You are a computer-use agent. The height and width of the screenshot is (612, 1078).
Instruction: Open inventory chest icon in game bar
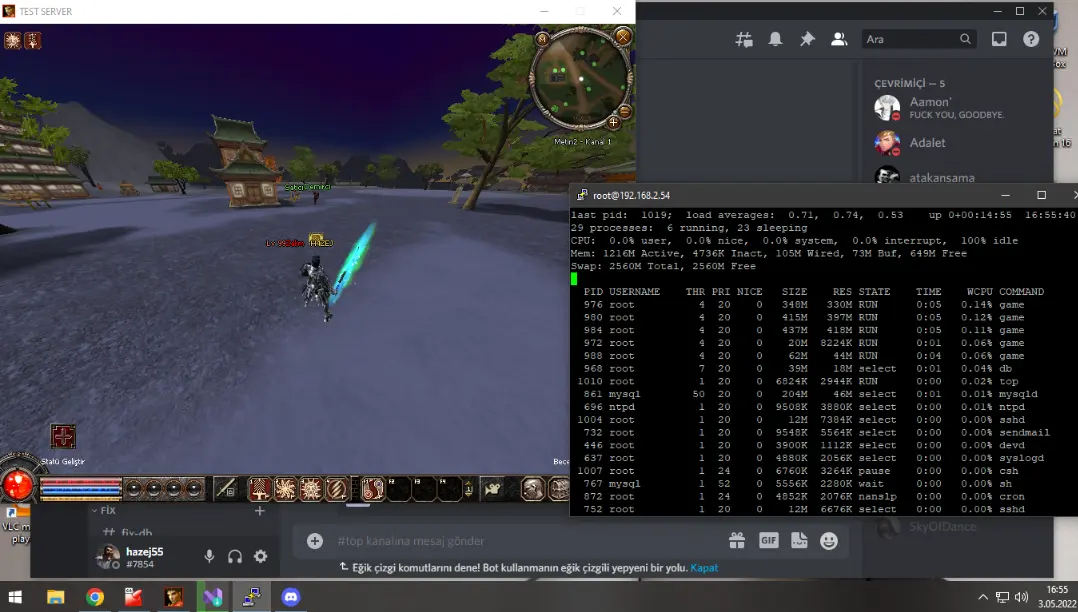(x=558, y=489)
